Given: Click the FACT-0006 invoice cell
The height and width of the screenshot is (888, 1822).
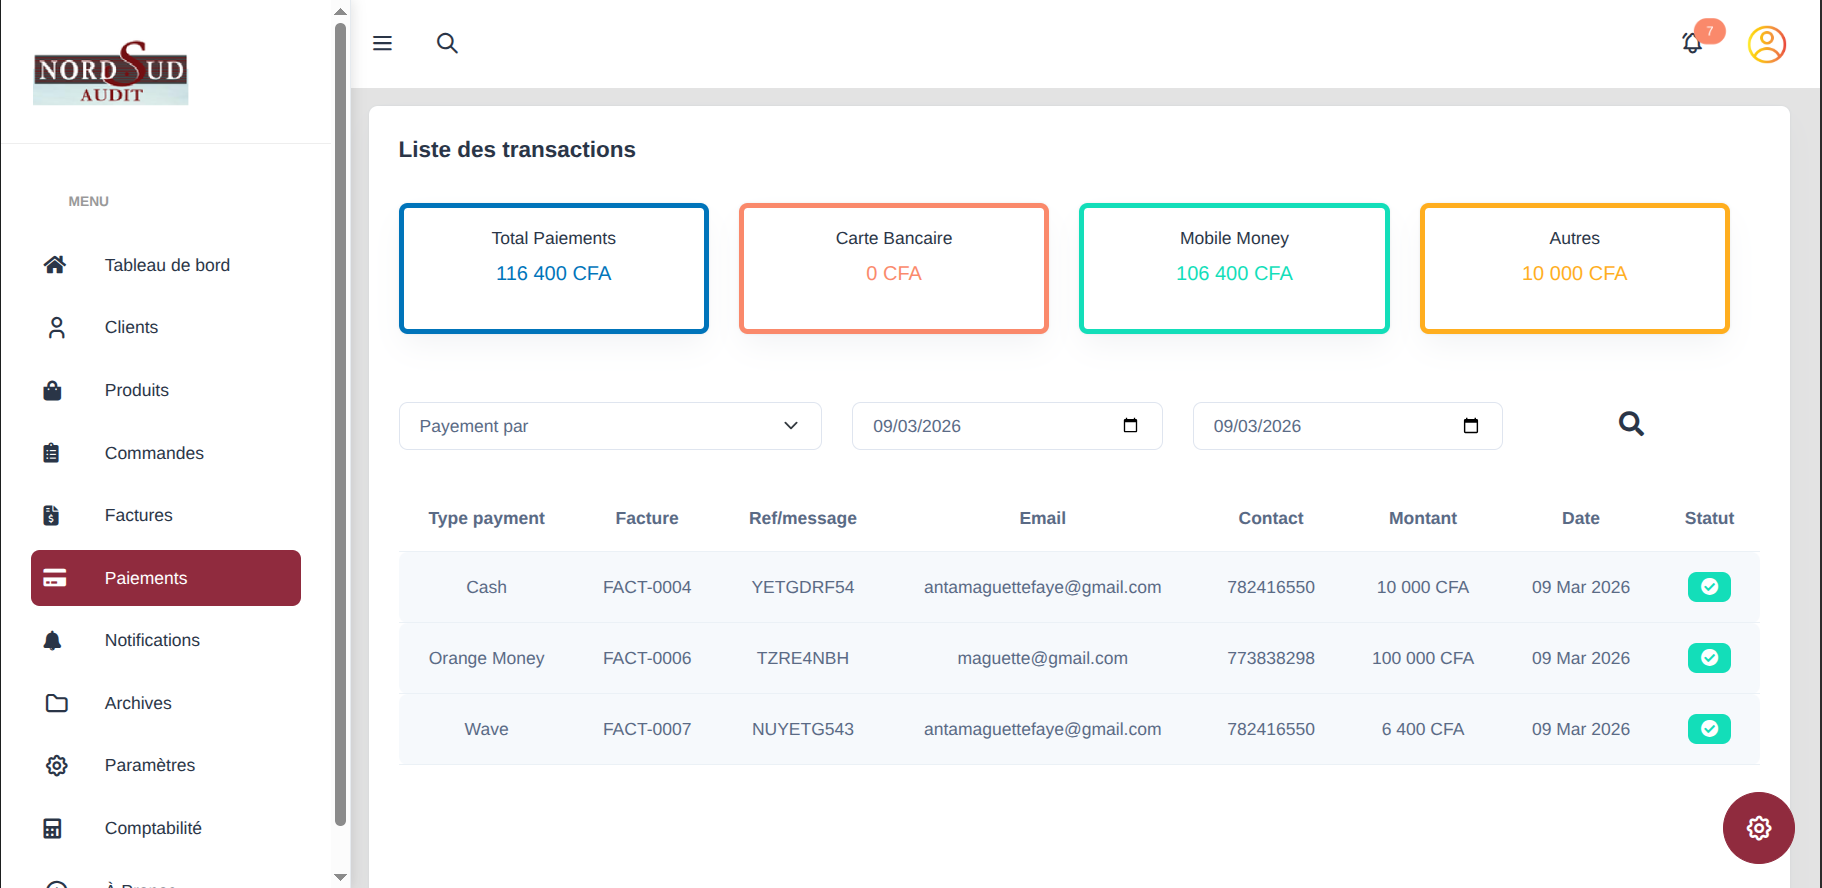Looking at the screenshot, I should pos(647,658).
